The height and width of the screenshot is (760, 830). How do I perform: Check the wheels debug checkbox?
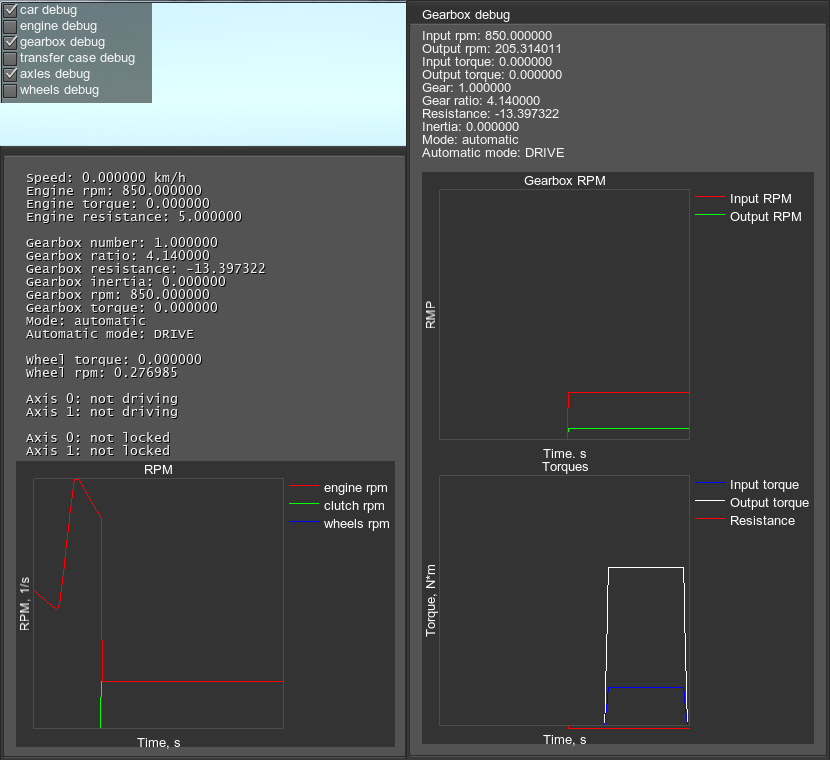11,90
